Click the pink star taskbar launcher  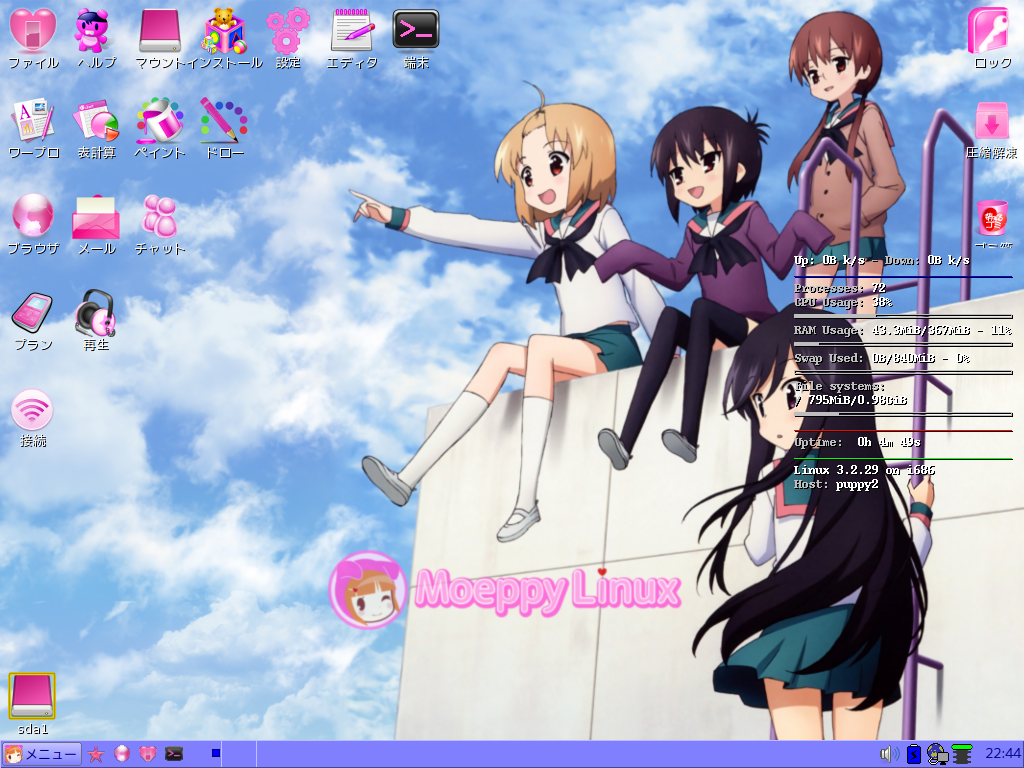pyautogui.click(x=96, y=754)
